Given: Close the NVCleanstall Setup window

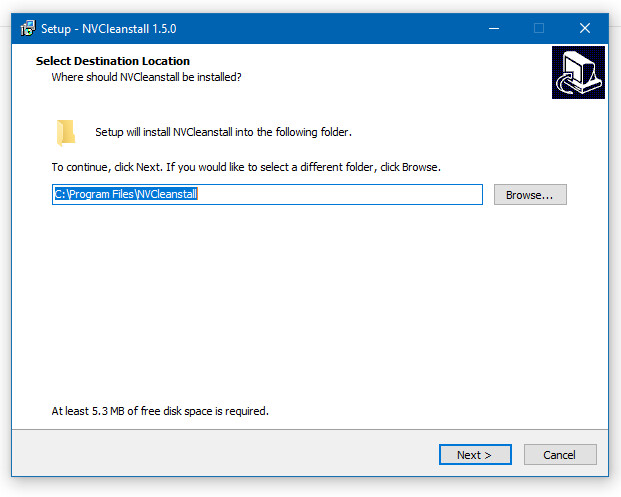Looking at the screenshot, I should pyautogui.click(x=585, y=28).
